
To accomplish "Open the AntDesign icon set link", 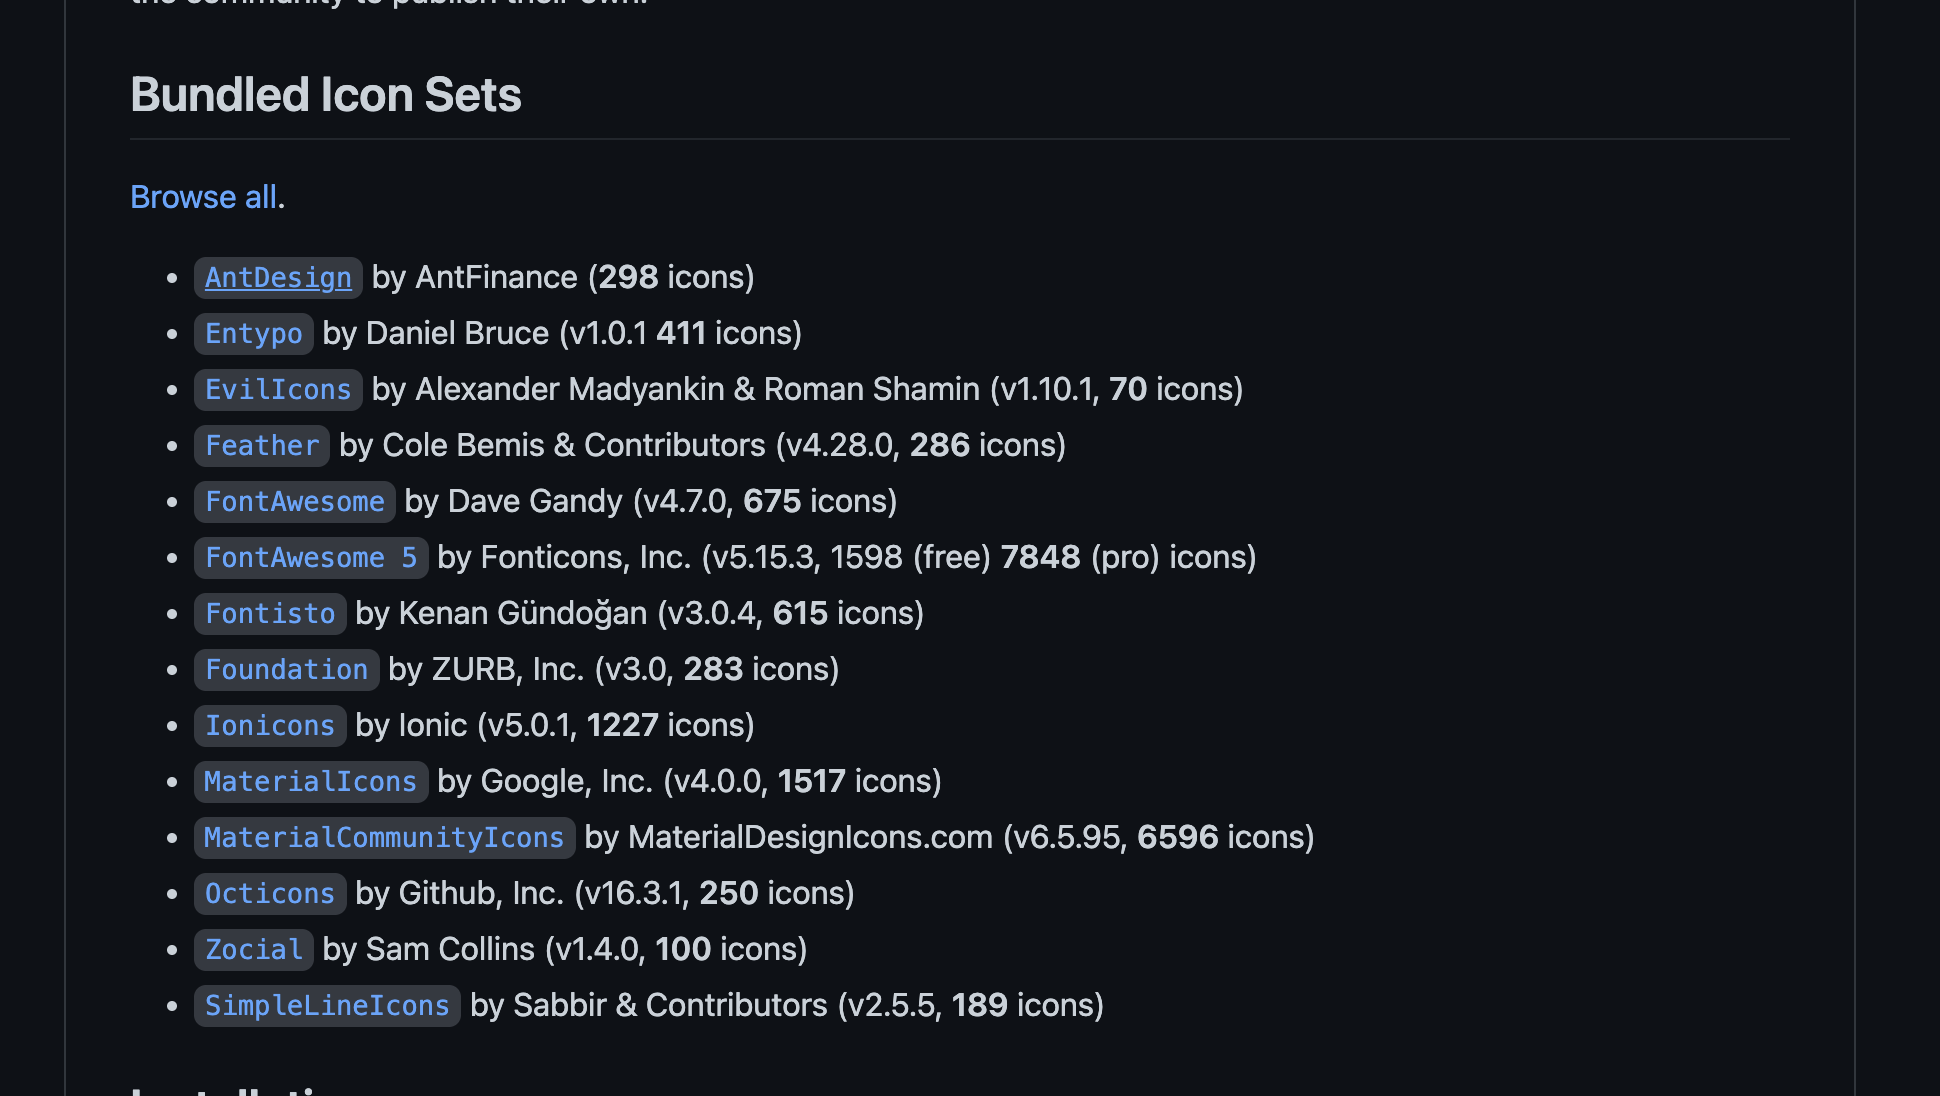I will pos(278,278).
